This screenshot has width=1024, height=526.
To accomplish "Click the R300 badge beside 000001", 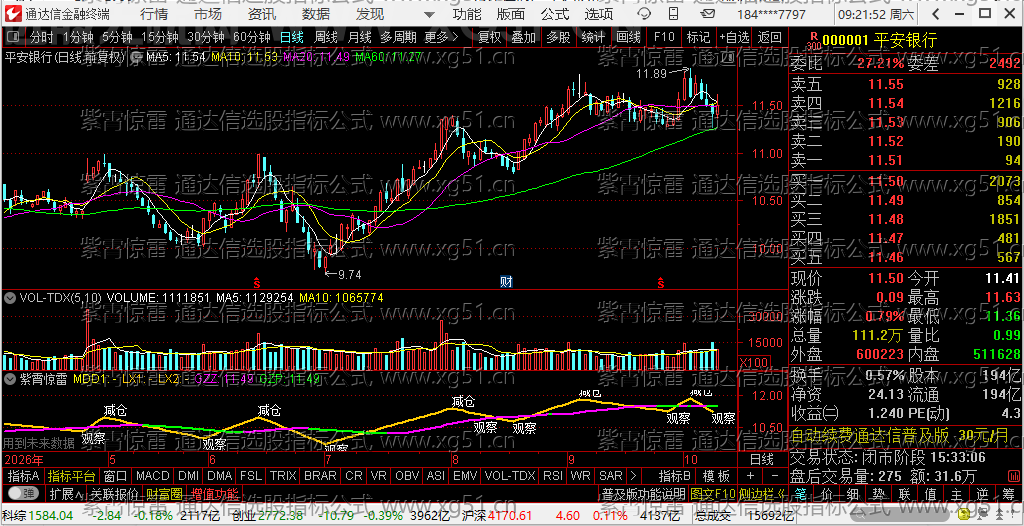I will 812,41.
